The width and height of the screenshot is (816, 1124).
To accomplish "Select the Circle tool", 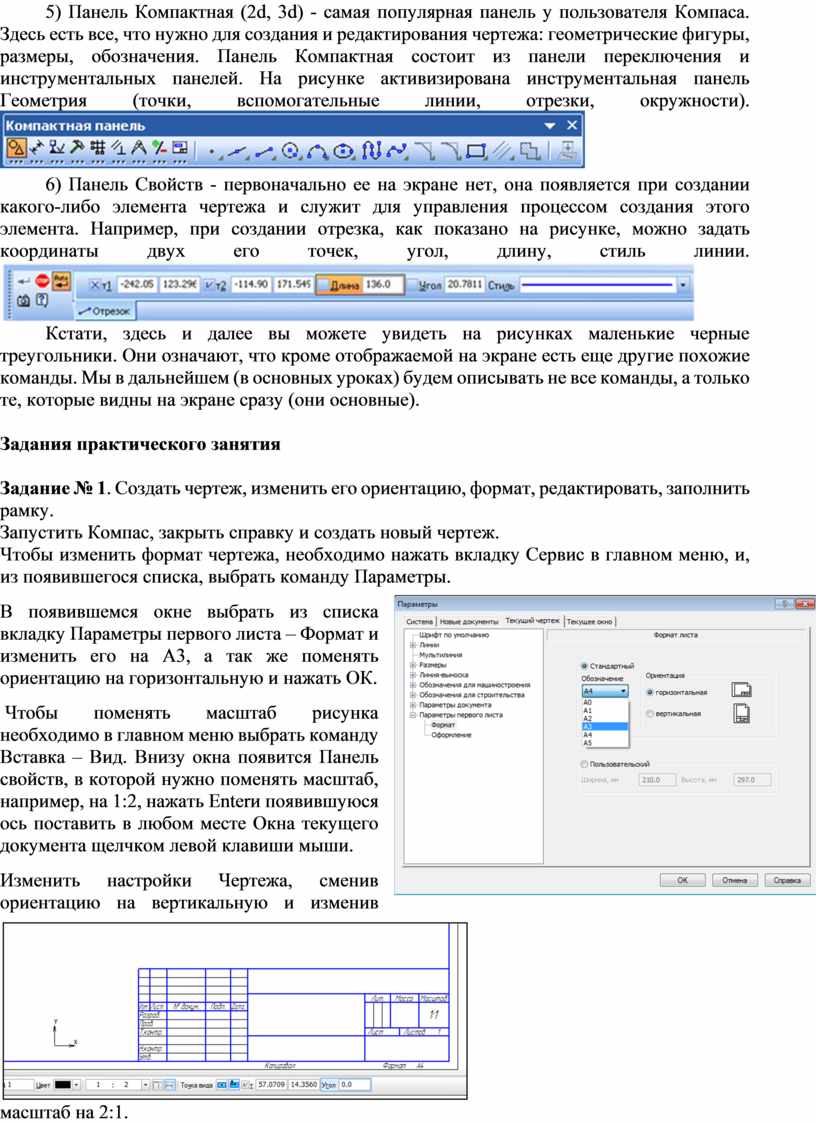I will pos(291,151).
